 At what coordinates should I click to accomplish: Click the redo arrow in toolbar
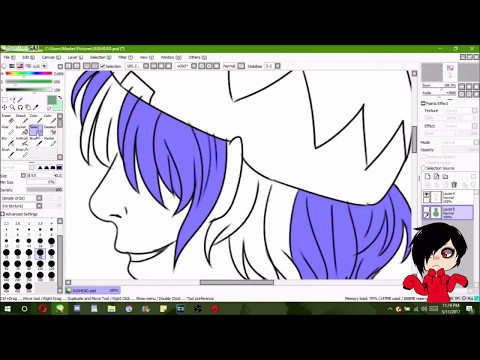coord(76,66)
